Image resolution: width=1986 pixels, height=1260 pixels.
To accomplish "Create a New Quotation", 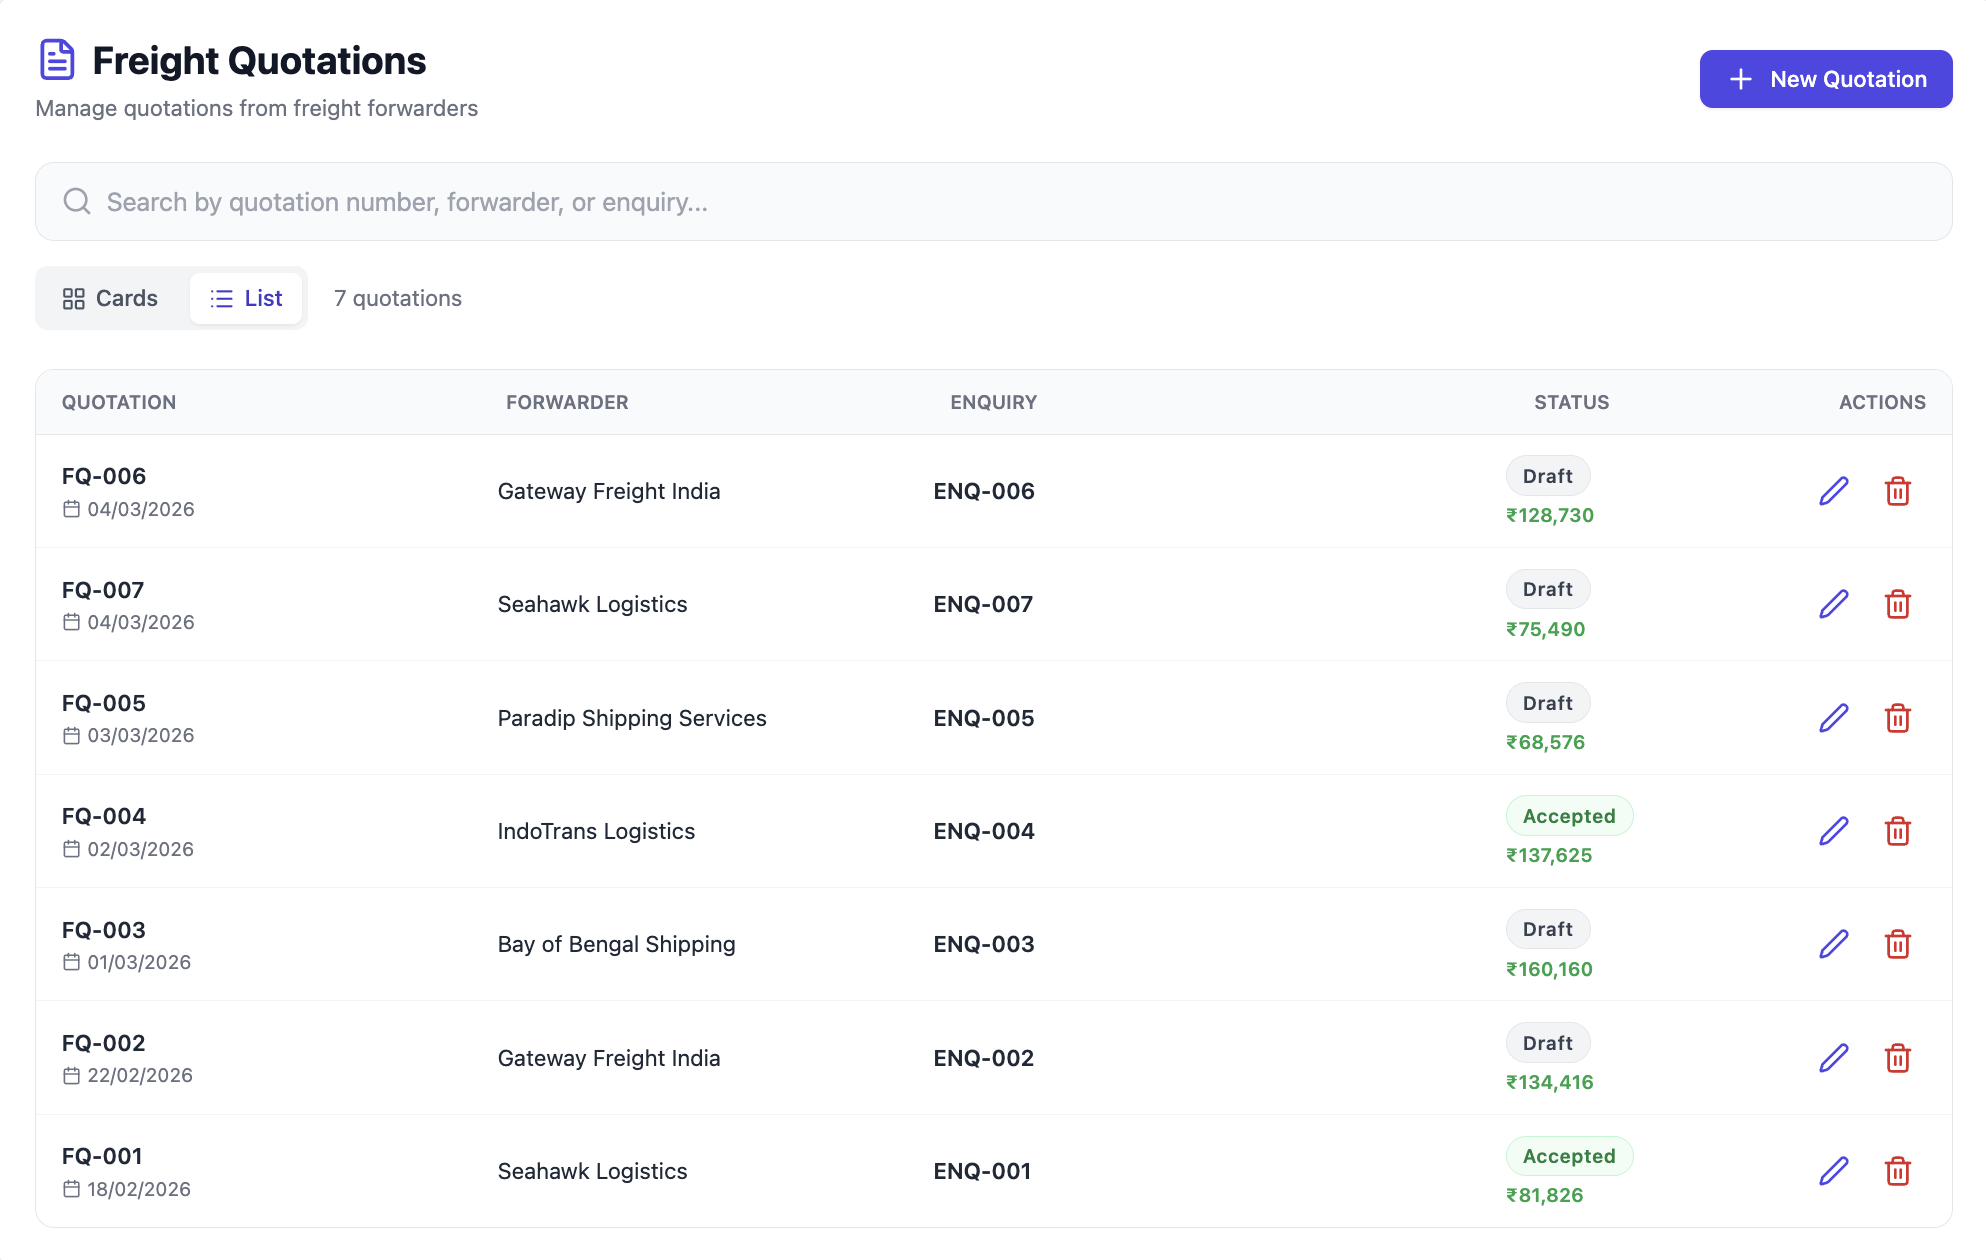I will pos(1825,79).
